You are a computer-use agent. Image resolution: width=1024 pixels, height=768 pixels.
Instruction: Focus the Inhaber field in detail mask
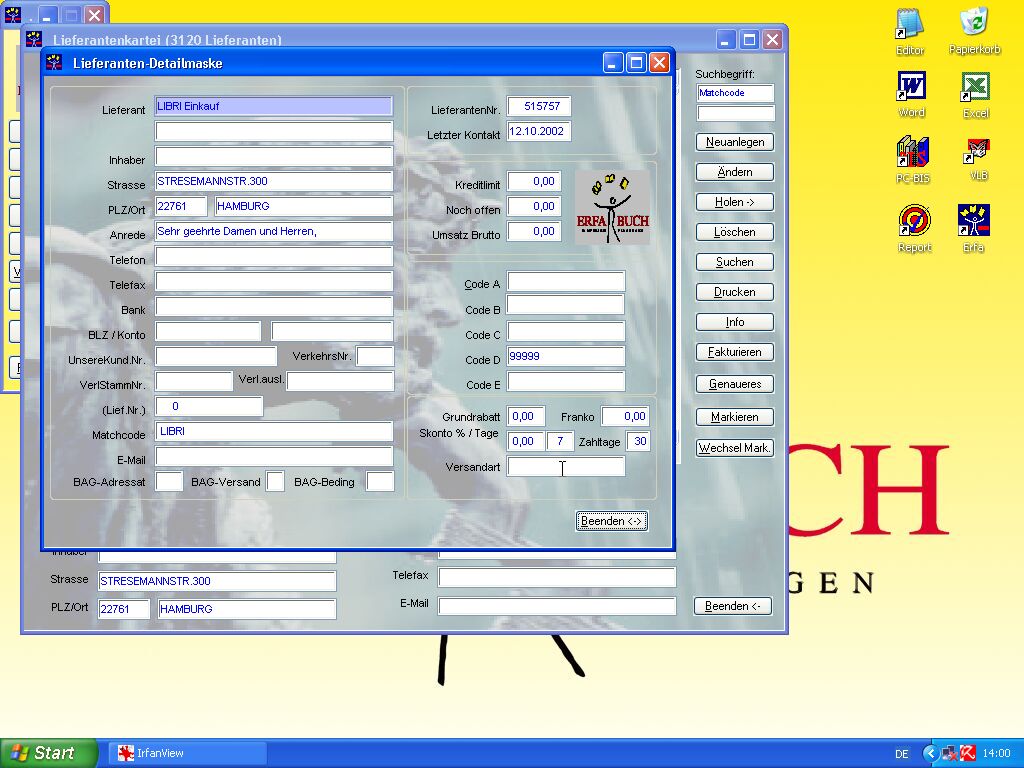(x=274, y=157)
